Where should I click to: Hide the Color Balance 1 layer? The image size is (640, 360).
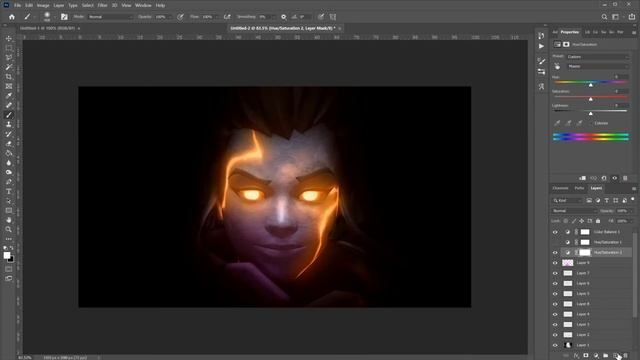tap(555, 232)
